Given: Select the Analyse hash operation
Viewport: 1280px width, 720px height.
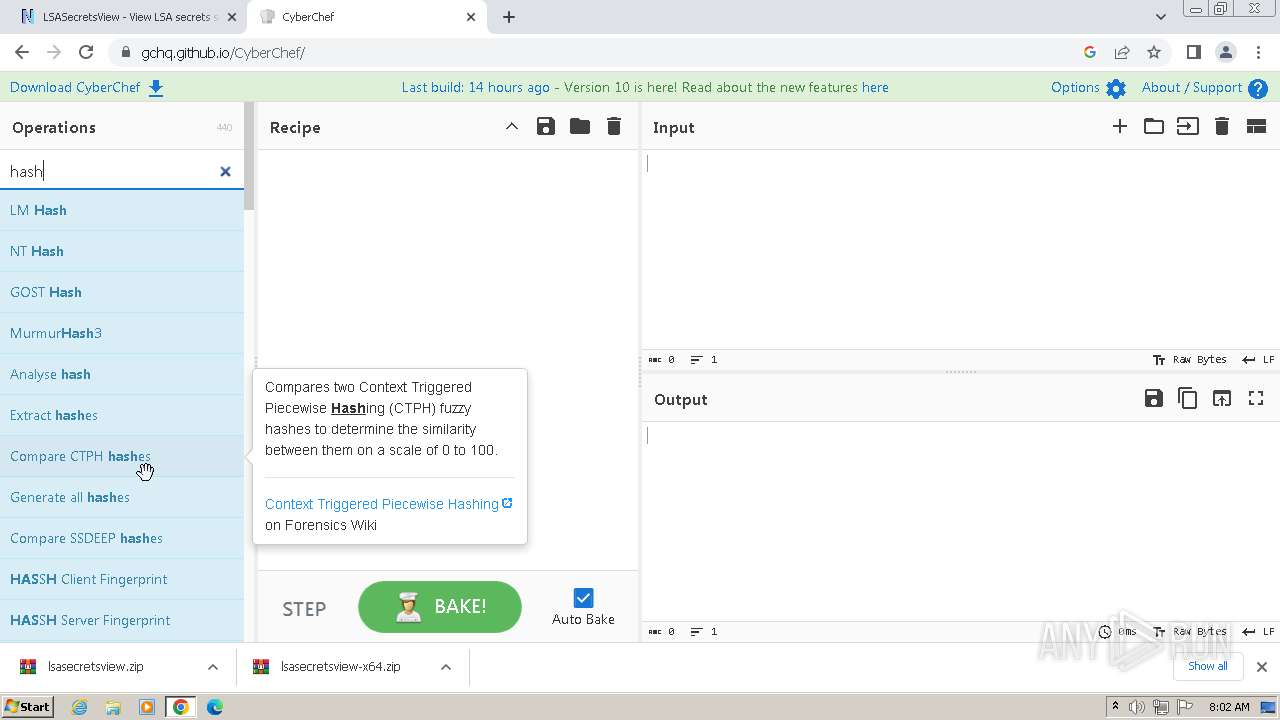Looking at the screenshot, I should (122, 374).
